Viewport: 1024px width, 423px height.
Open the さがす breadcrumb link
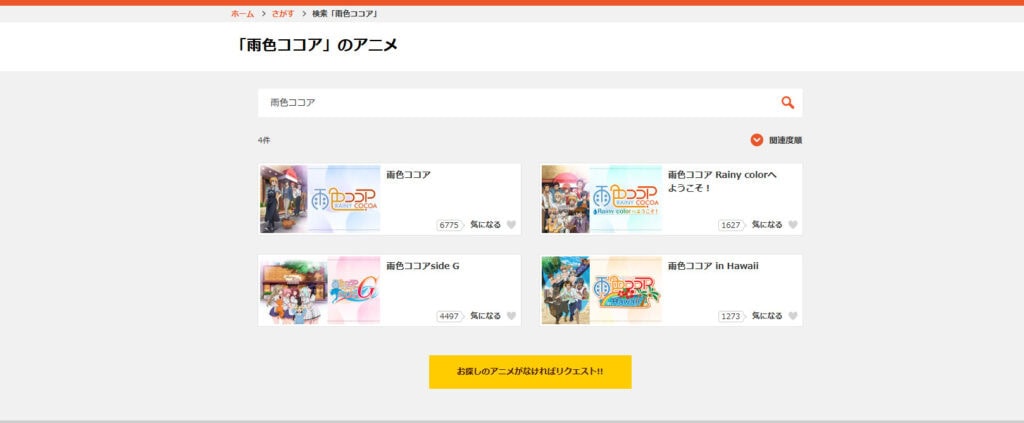[x=283, y=14]
